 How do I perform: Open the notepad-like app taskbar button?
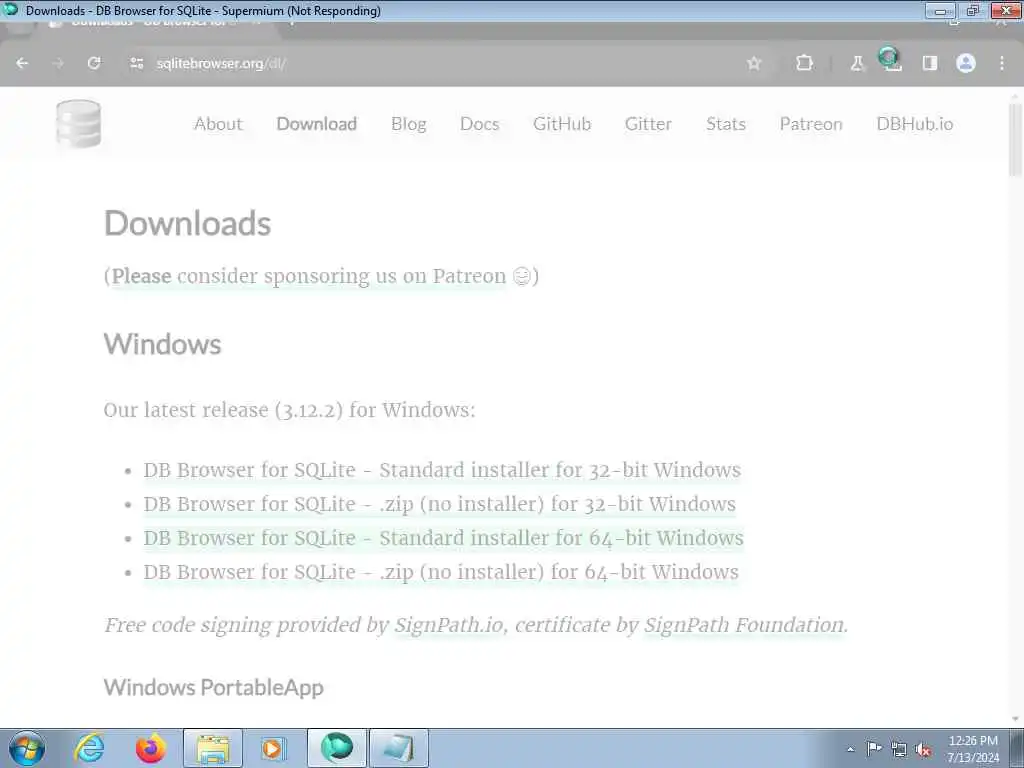coord(399,748)
